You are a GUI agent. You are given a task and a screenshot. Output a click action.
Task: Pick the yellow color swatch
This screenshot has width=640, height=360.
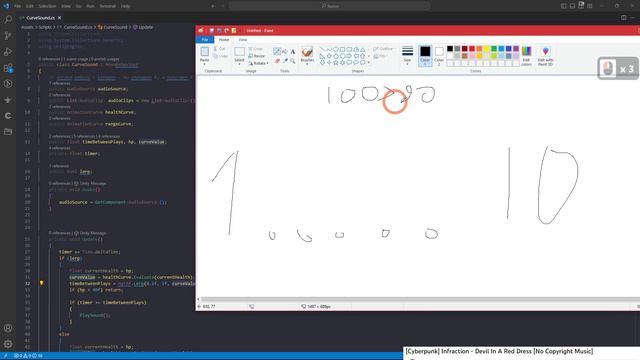(x=487, y=49)
